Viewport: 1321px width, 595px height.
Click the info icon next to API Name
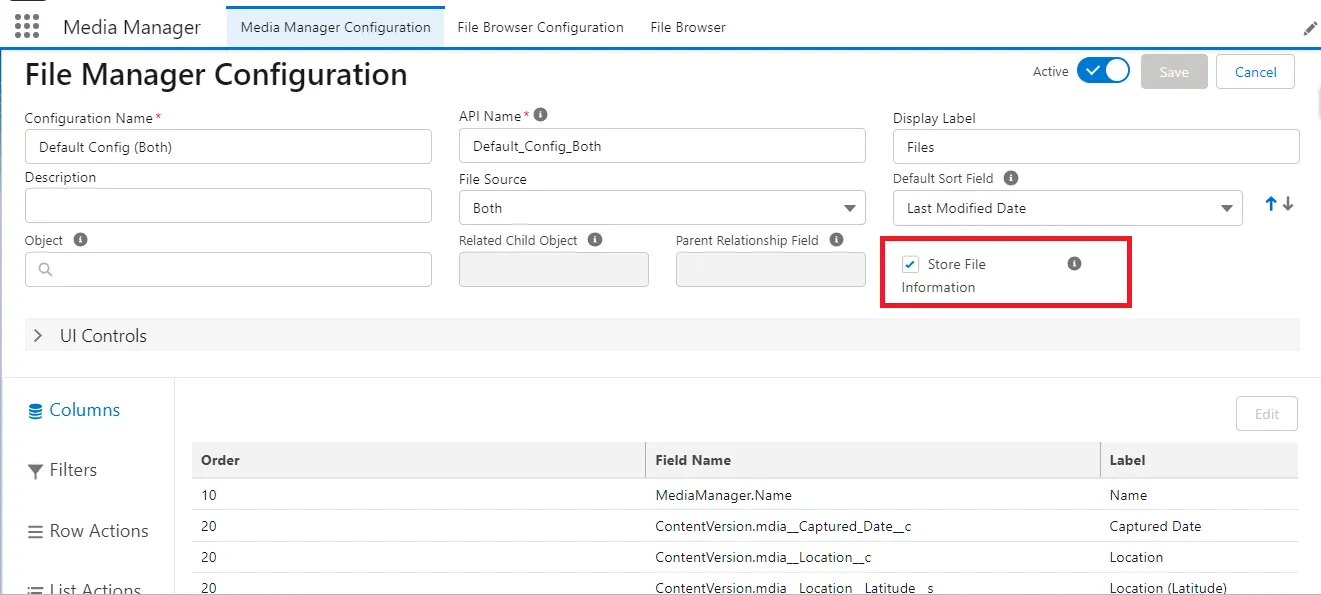point(539,114)
